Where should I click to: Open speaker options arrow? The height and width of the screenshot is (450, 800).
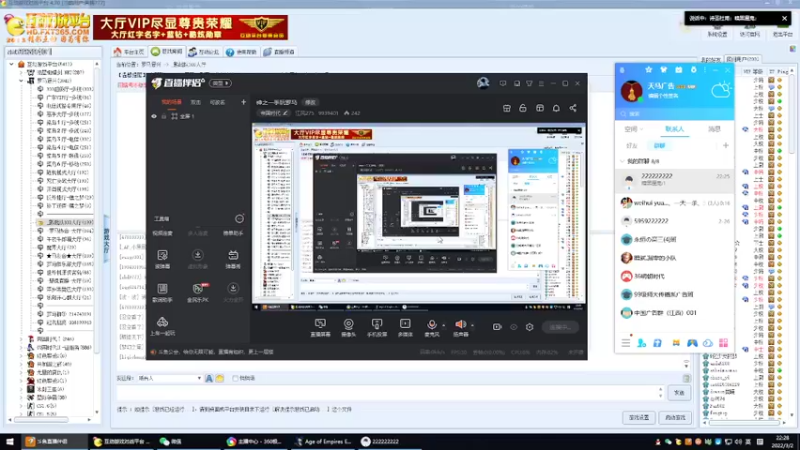point(472,325)
